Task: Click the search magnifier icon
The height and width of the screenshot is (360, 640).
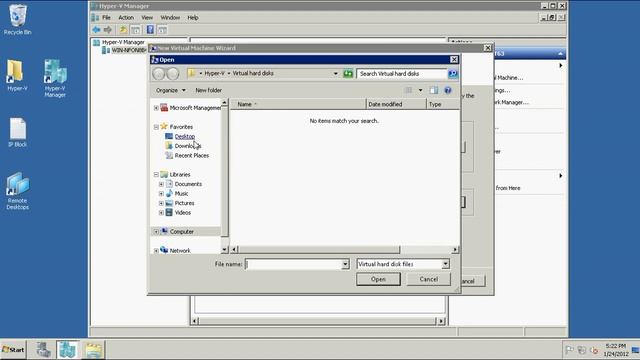Action: pos(453,73)
